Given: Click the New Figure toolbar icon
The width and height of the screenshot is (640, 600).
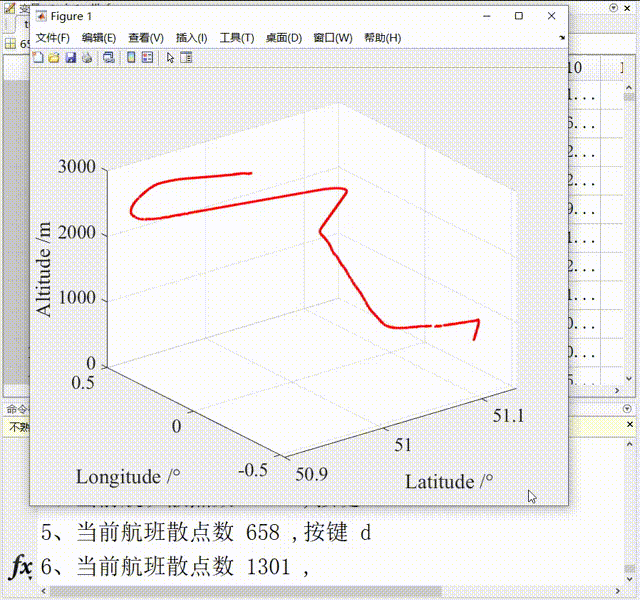Looking at the screenshot, I should [38, 58].
